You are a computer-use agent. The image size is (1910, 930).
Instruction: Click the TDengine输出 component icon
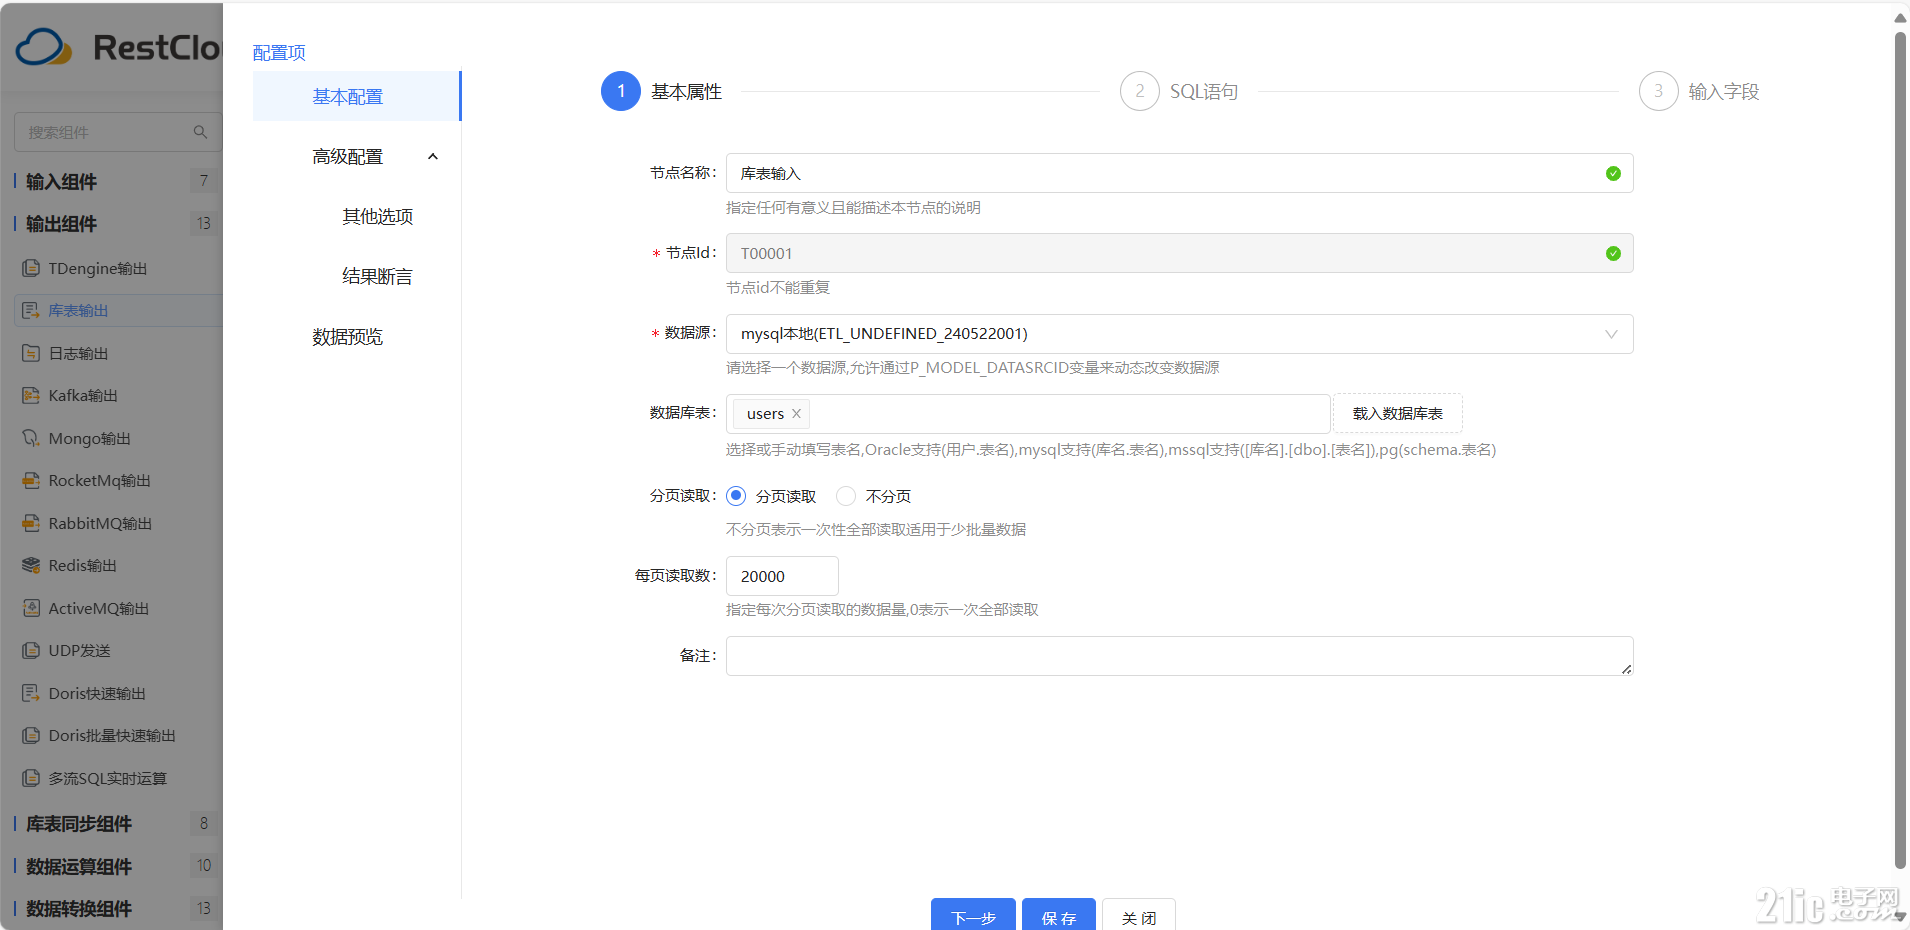tap(31, 268)
